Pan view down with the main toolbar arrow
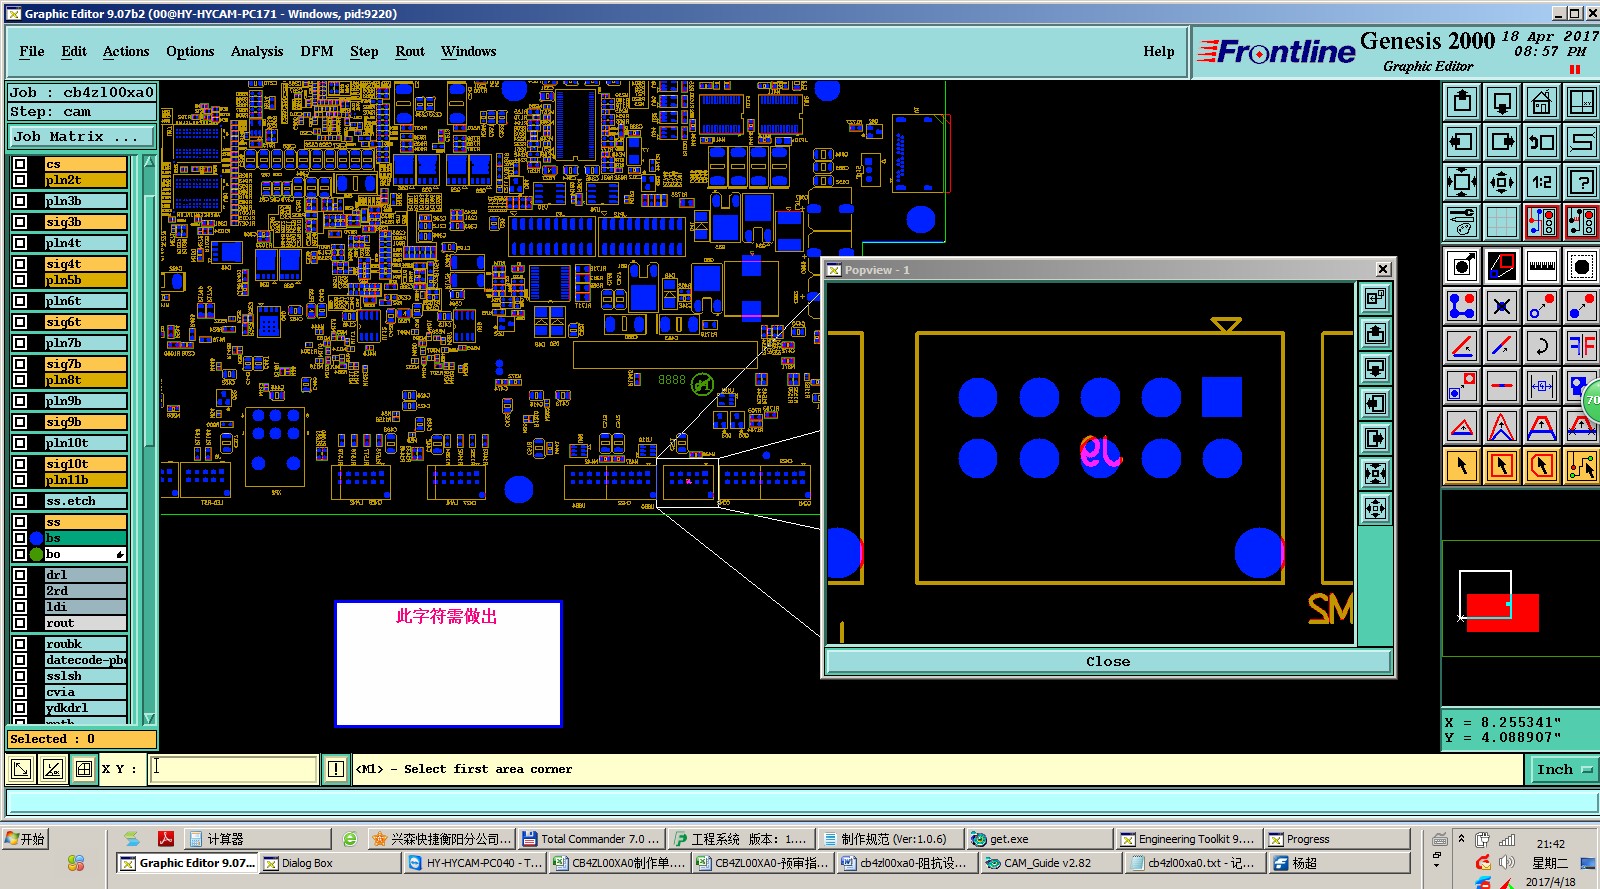 1502,102
